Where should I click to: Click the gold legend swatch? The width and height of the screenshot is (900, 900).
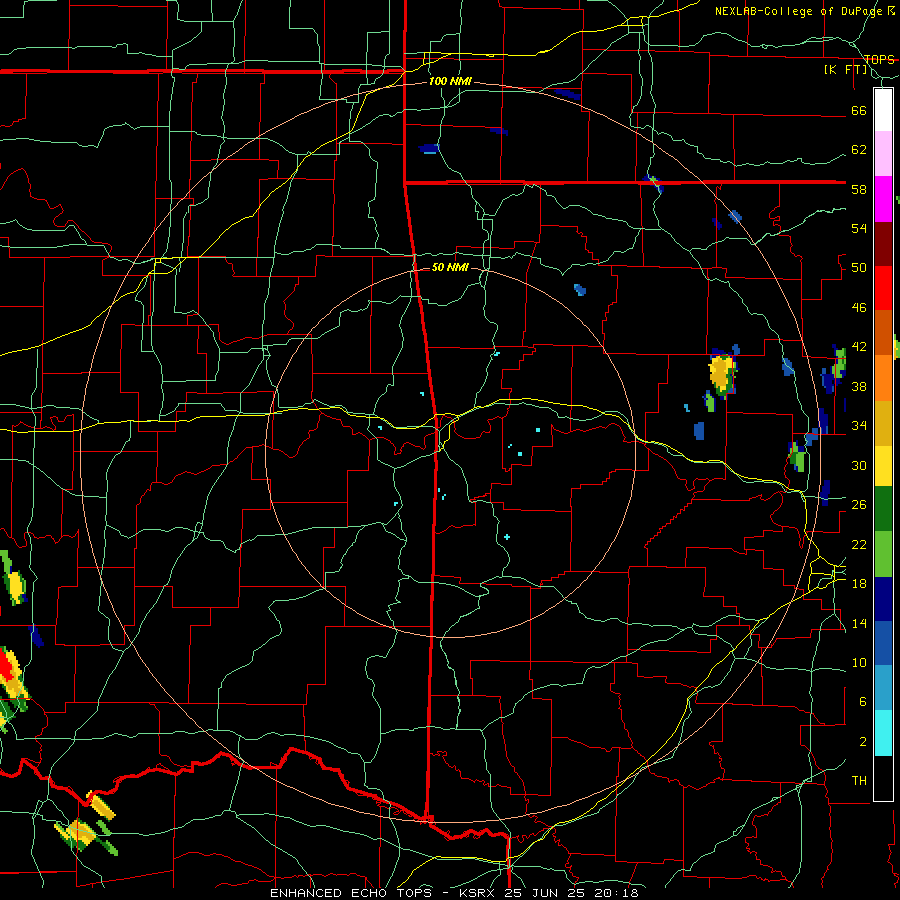(883, 423)
